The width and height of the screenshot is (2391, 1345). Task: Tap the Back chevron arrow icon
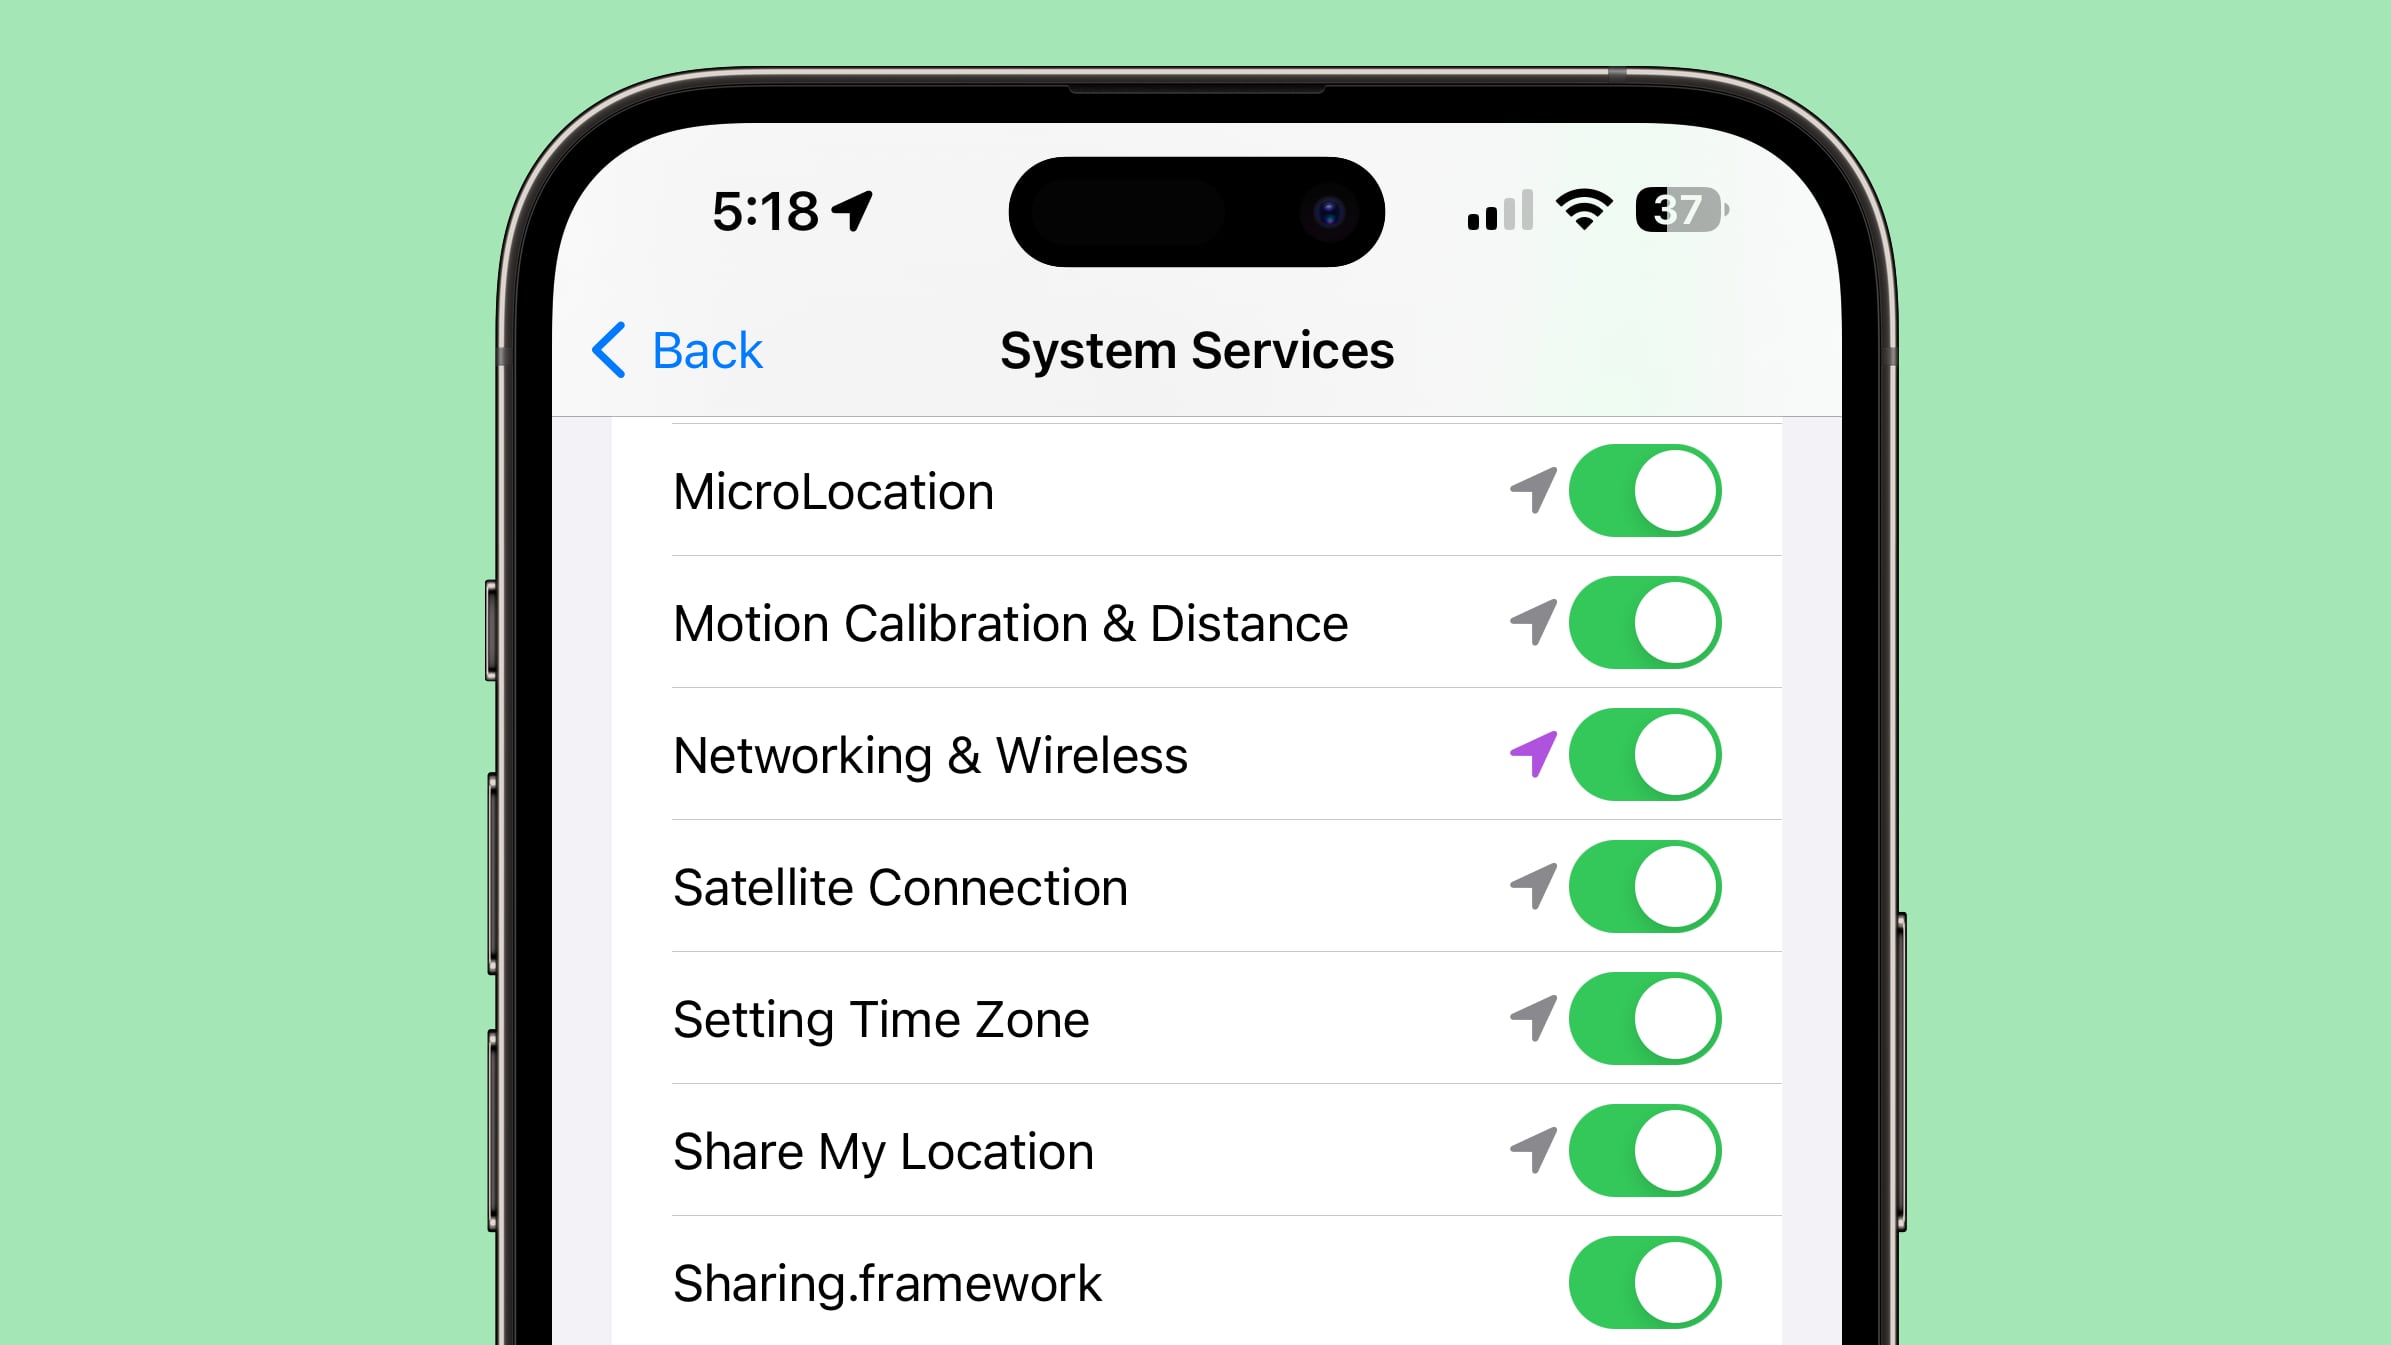coord(608,348)
